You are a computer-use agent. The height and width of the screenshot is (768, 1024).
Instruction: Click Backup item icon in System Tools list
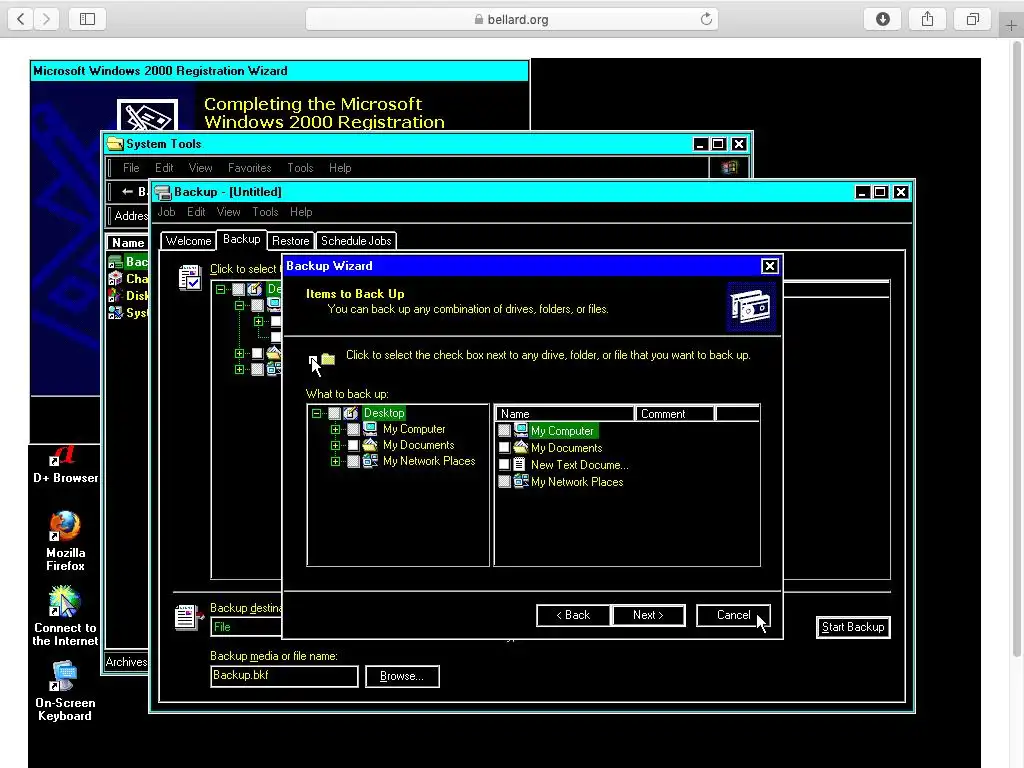point(116,262)
